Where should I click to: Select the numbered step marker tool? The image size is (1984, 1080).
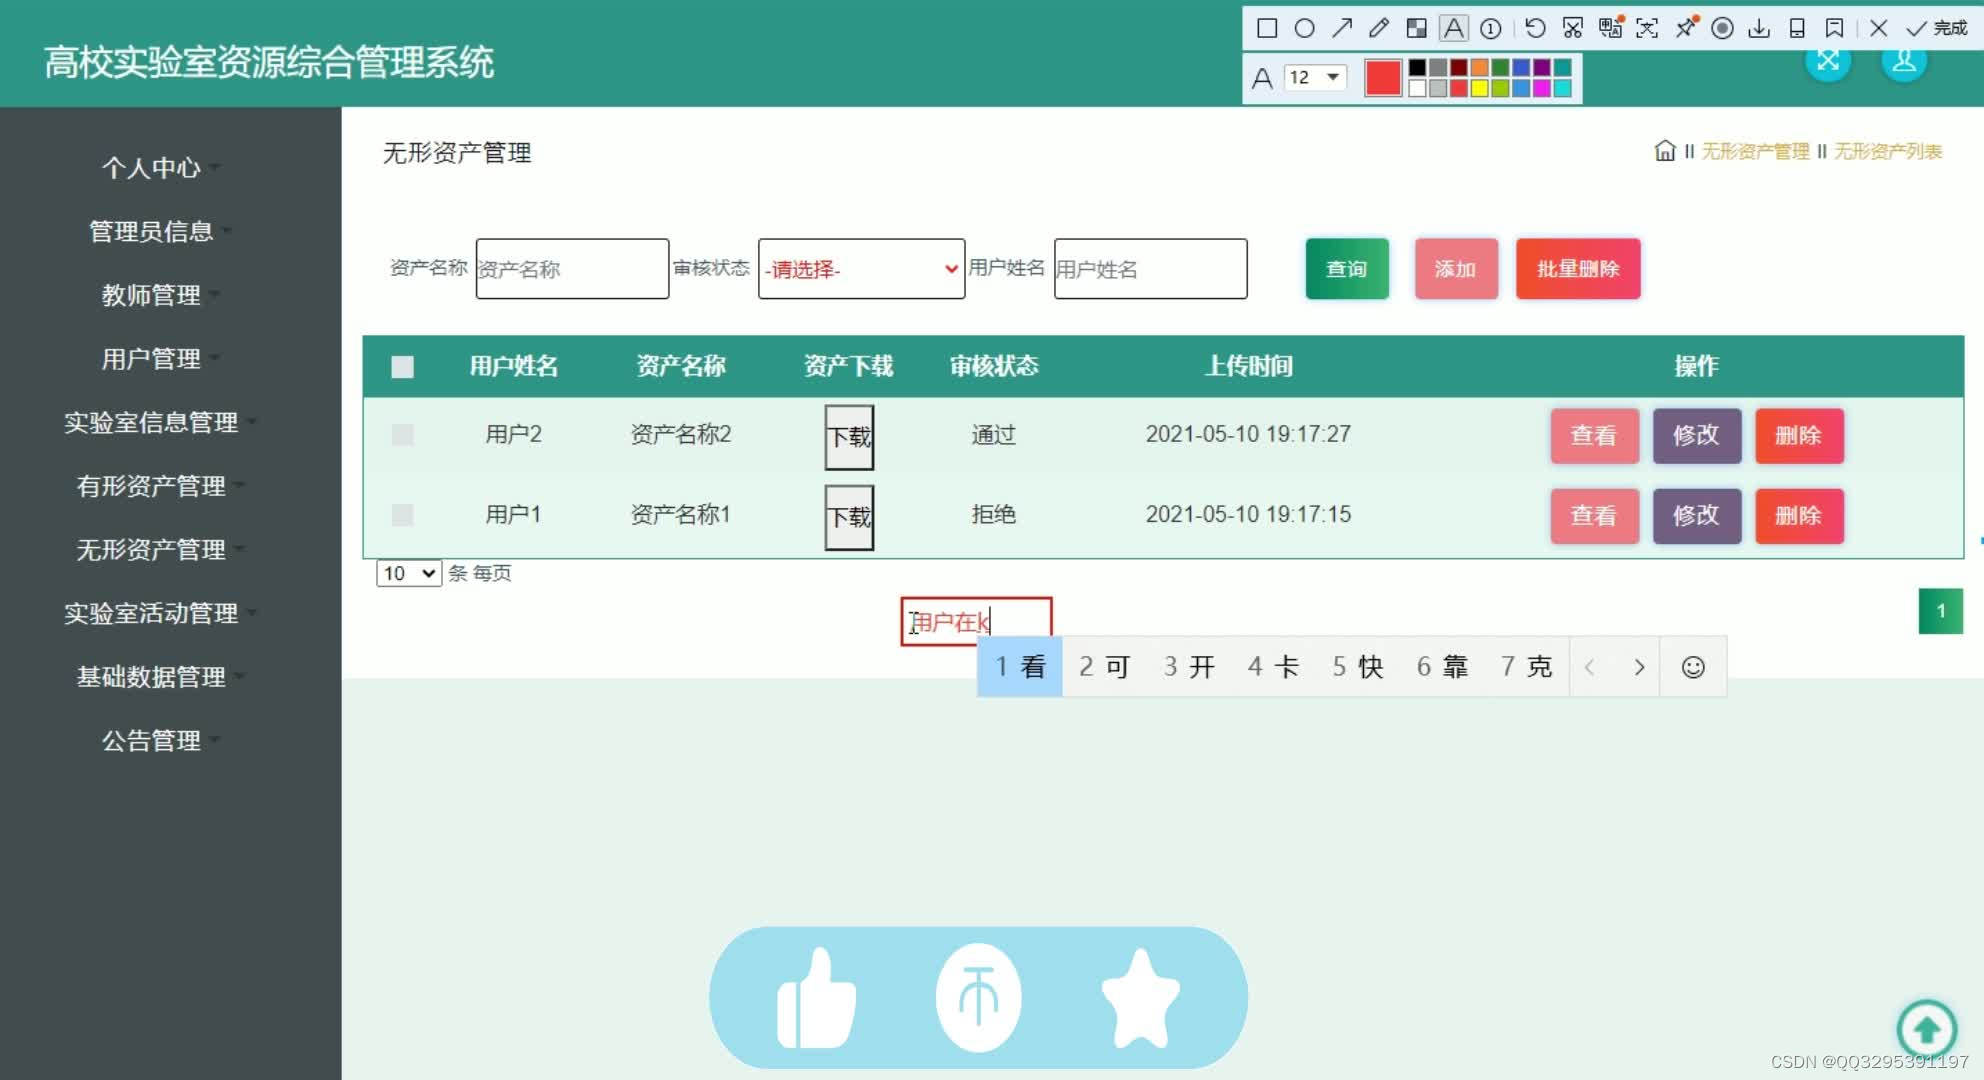pos(1490,28)
